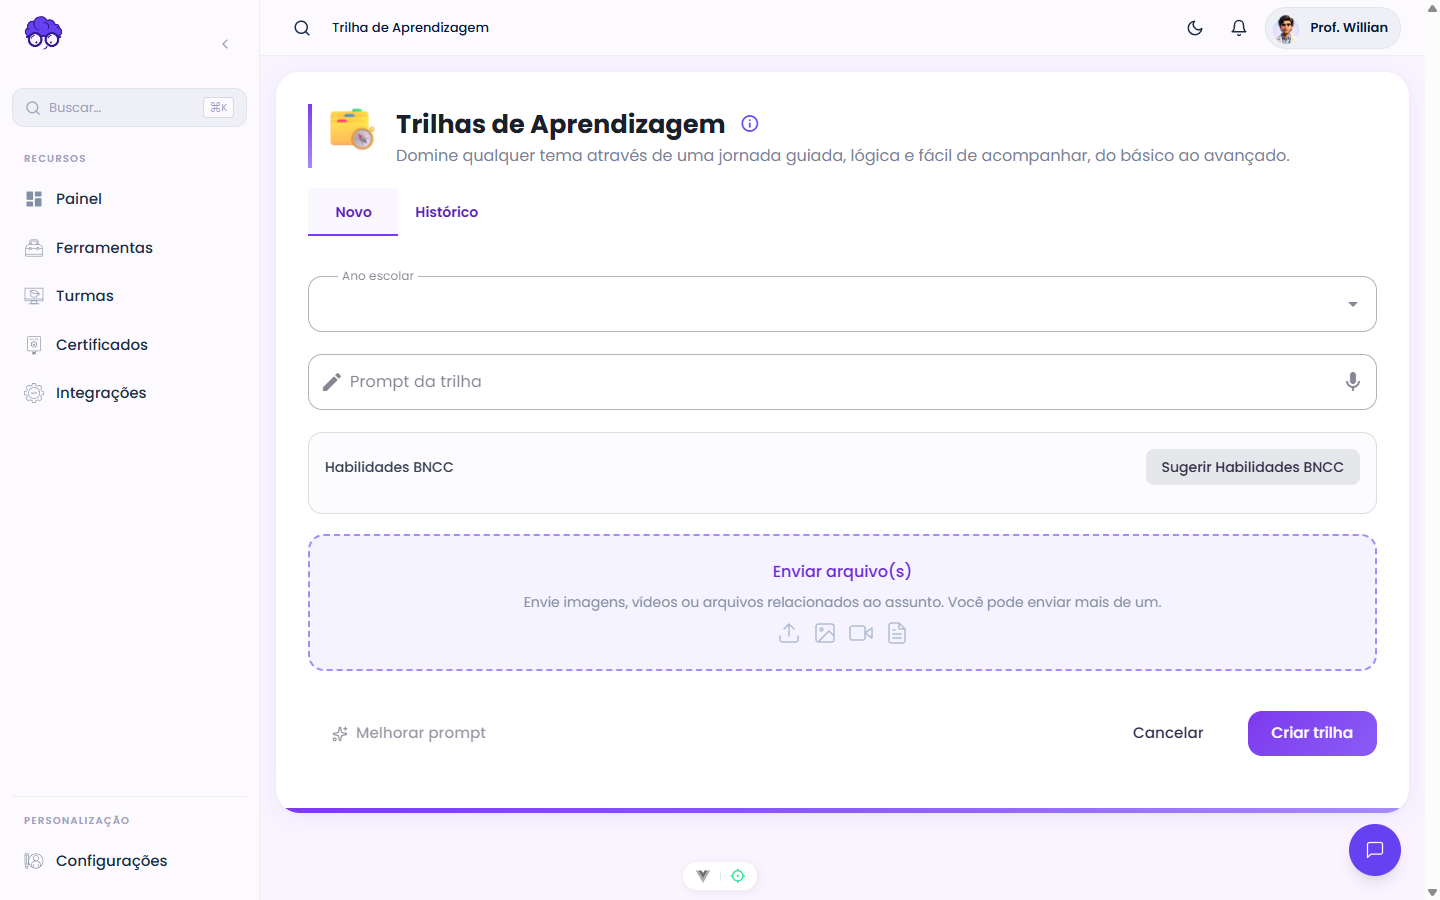Open Integrações in the sidebar
Viewport: 1440px width, 900px height.
coord(129,393)
